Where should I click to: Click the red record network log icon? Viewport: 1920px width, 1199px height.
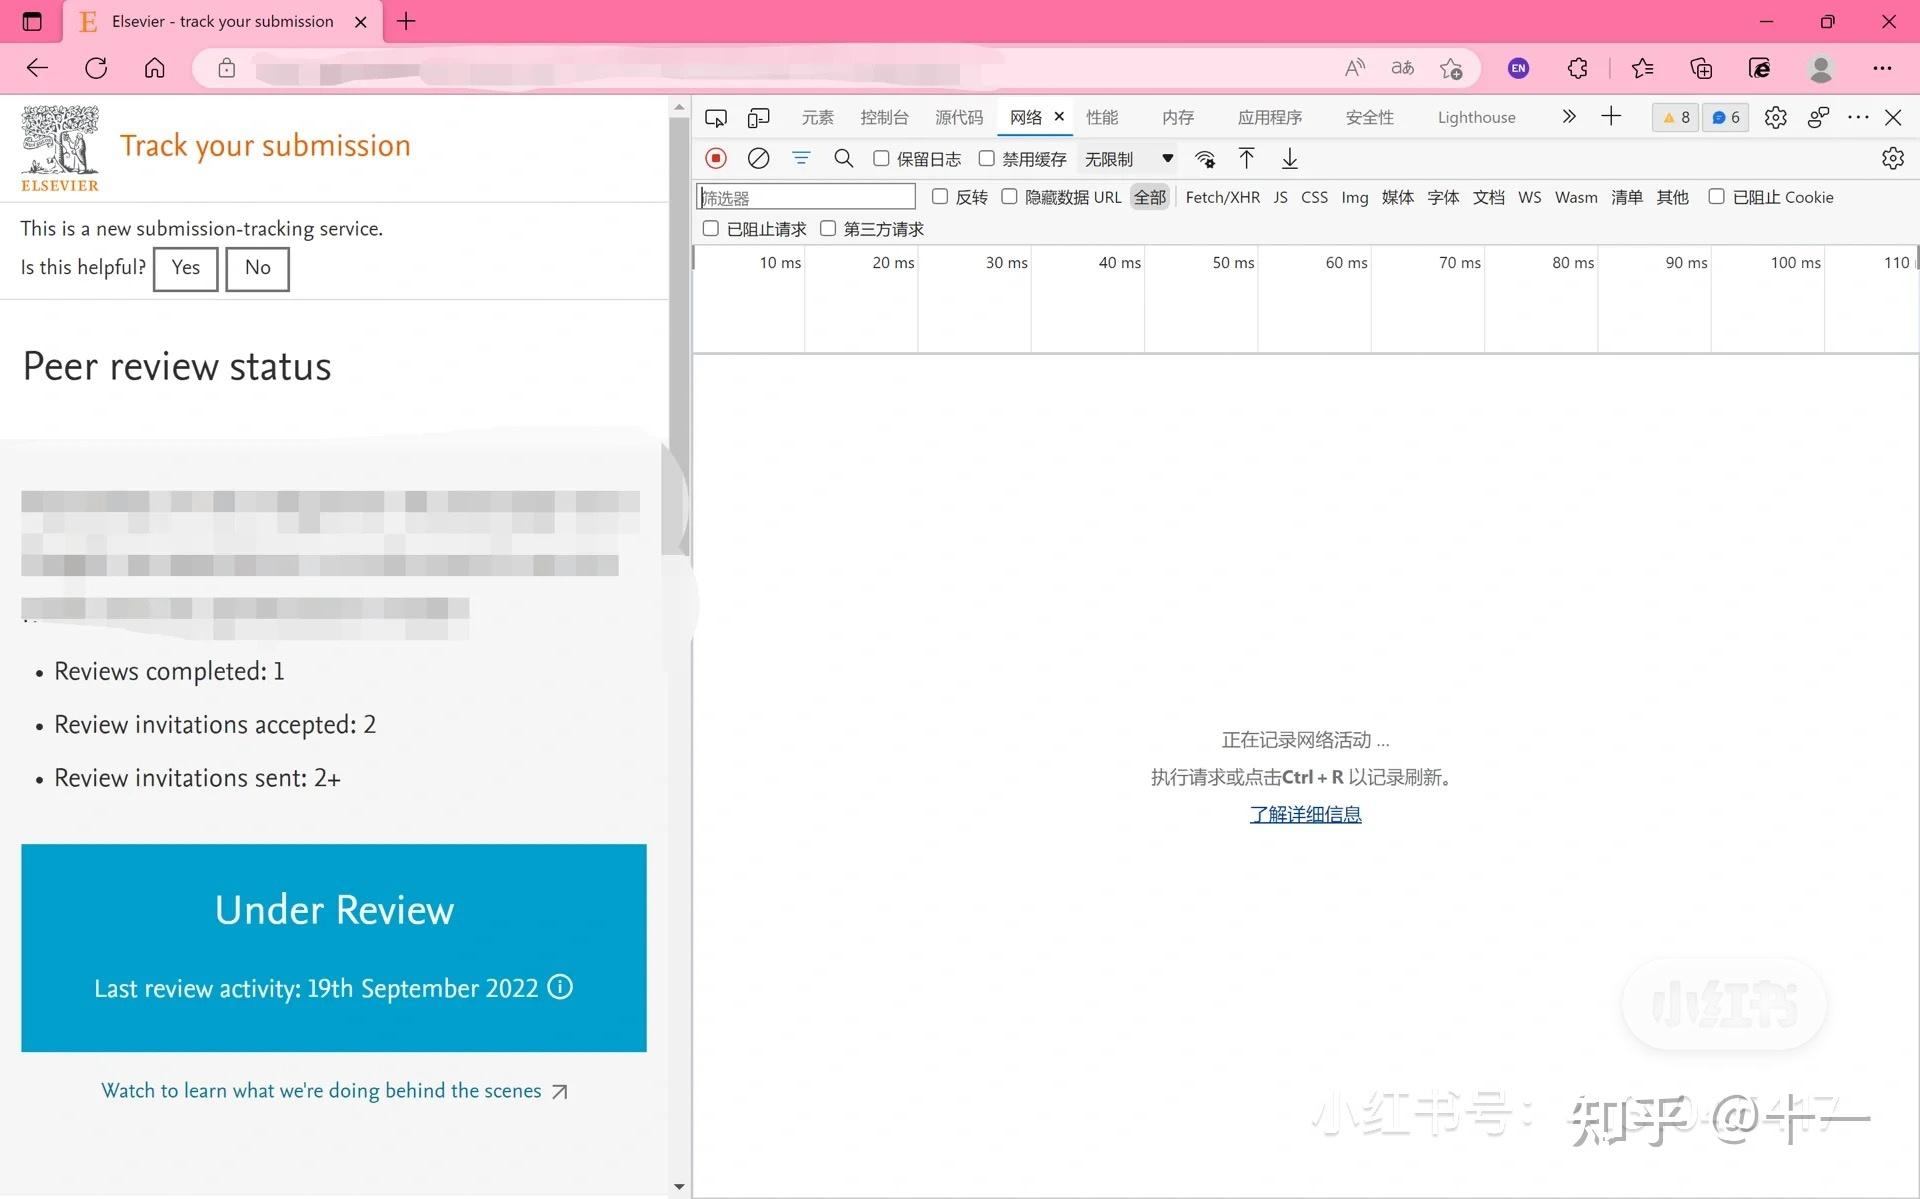[x=716, y=158]
